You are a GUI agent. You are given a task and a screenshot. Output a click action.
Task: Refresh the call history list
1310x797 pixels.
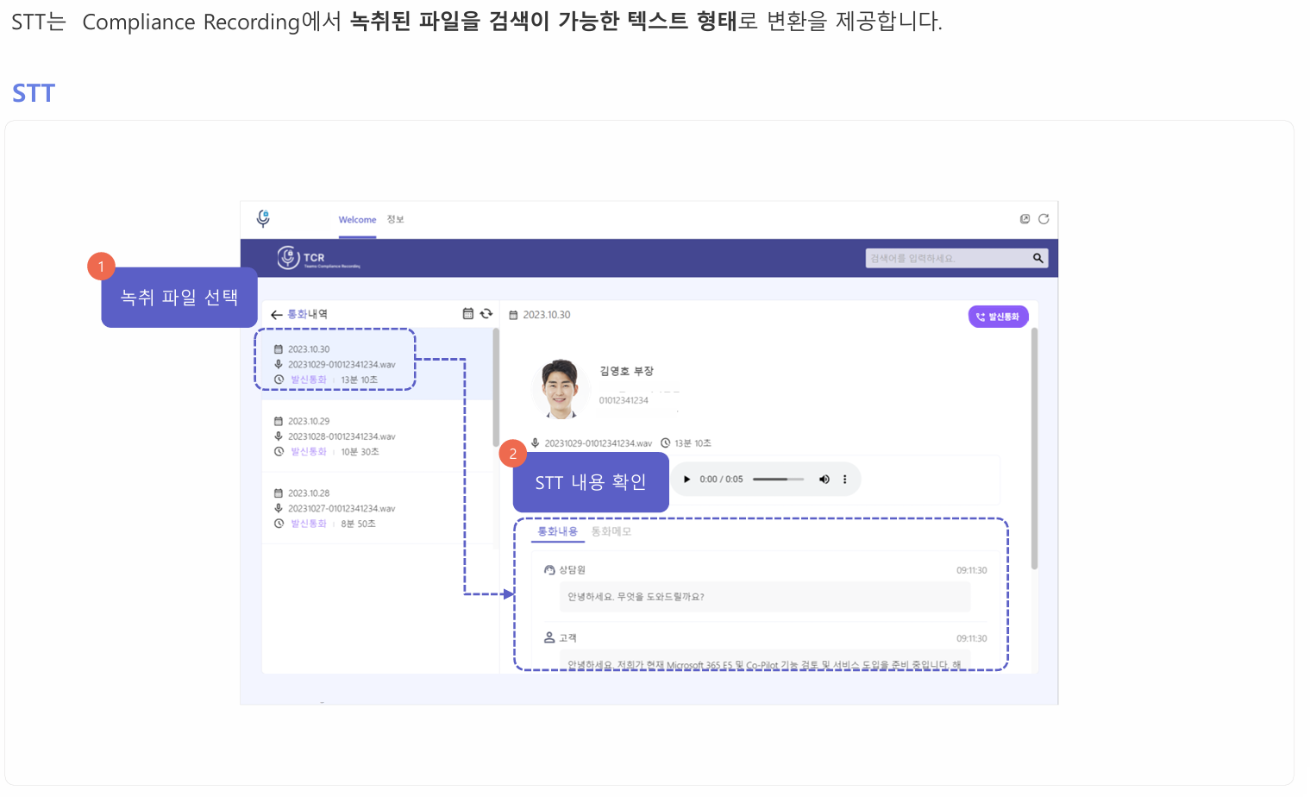pyautogui.click(x=486, y=314)
